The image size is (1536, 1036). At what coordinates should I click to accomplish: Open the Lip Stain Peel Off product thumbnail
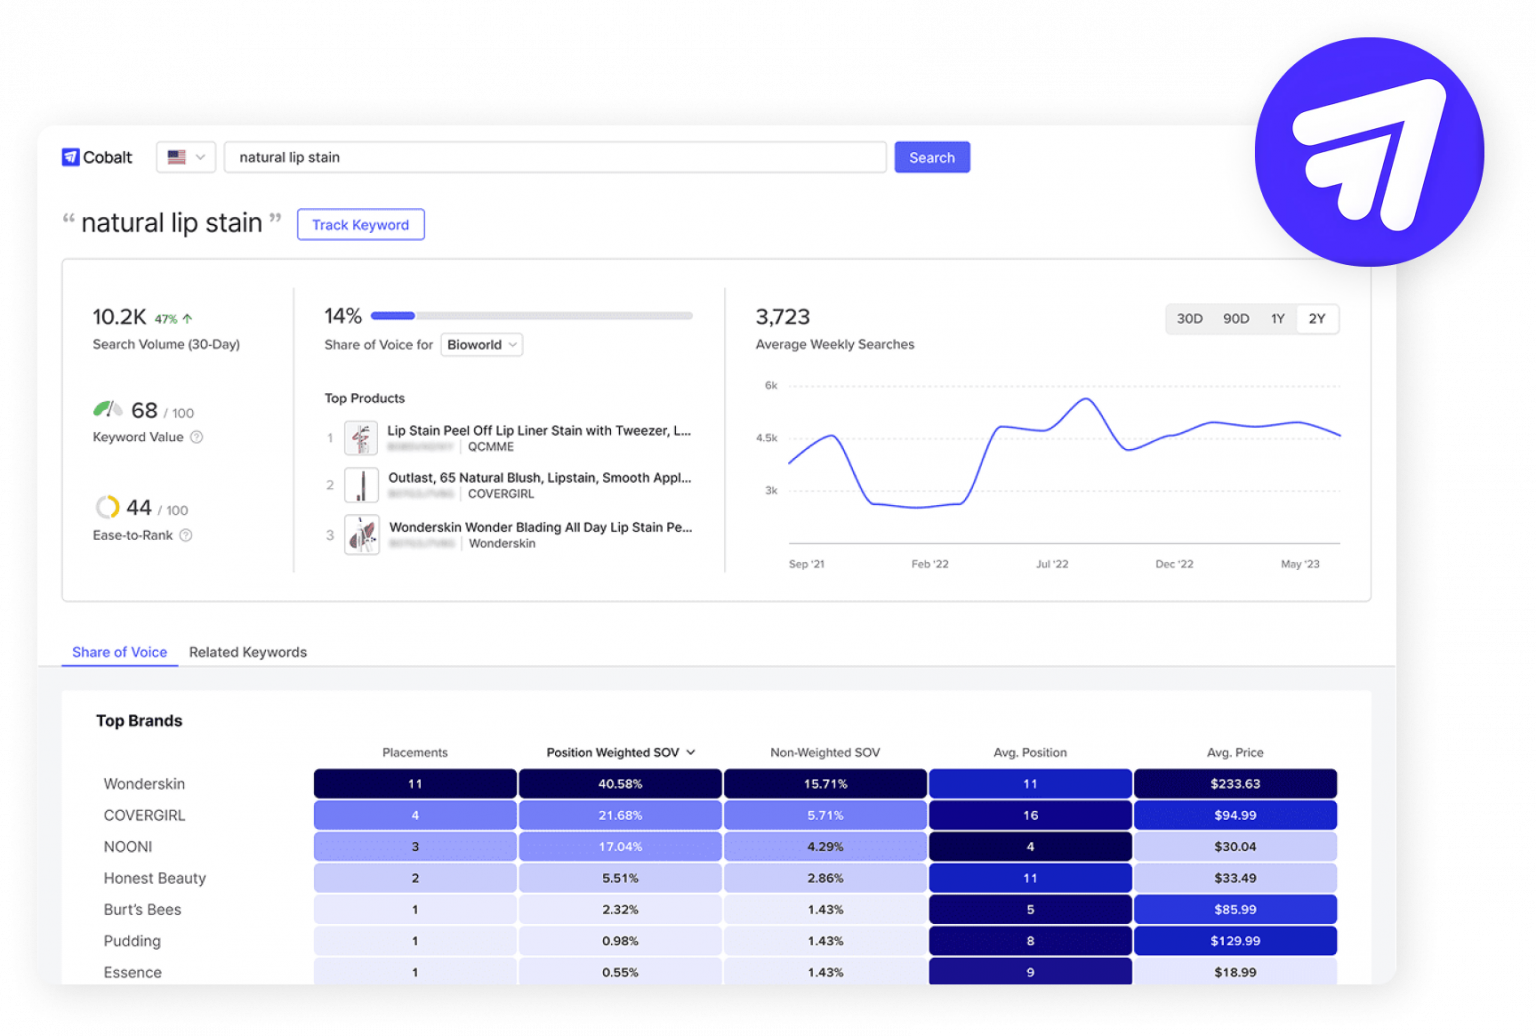coord(361,438)
